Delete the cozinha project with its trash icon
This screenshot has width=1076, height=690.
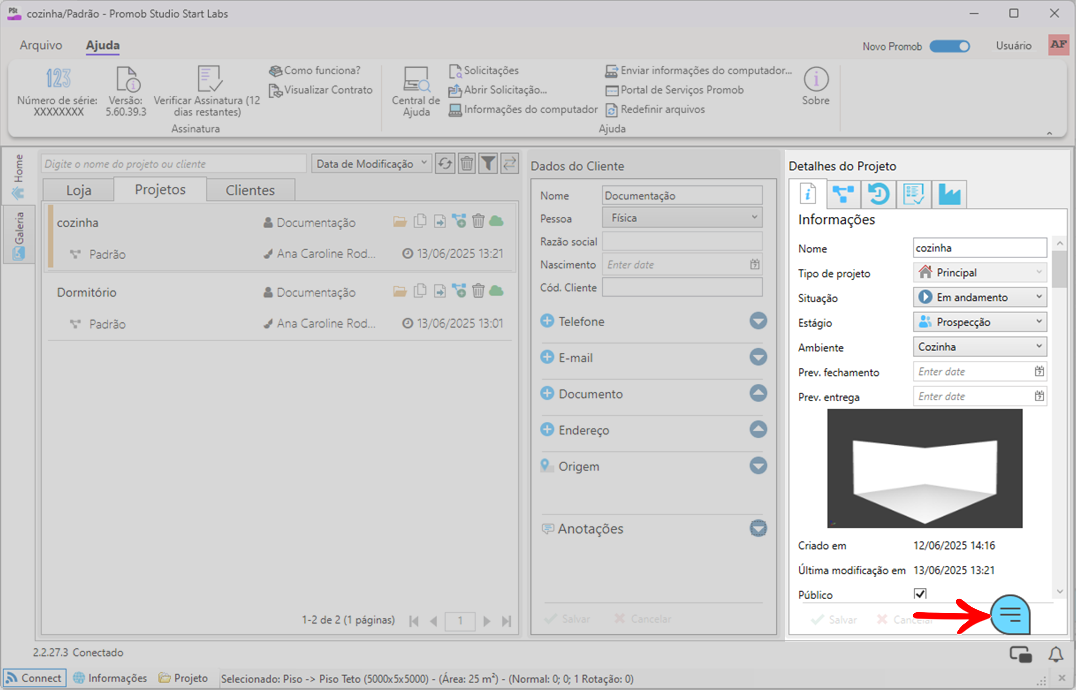pos(478,221)
